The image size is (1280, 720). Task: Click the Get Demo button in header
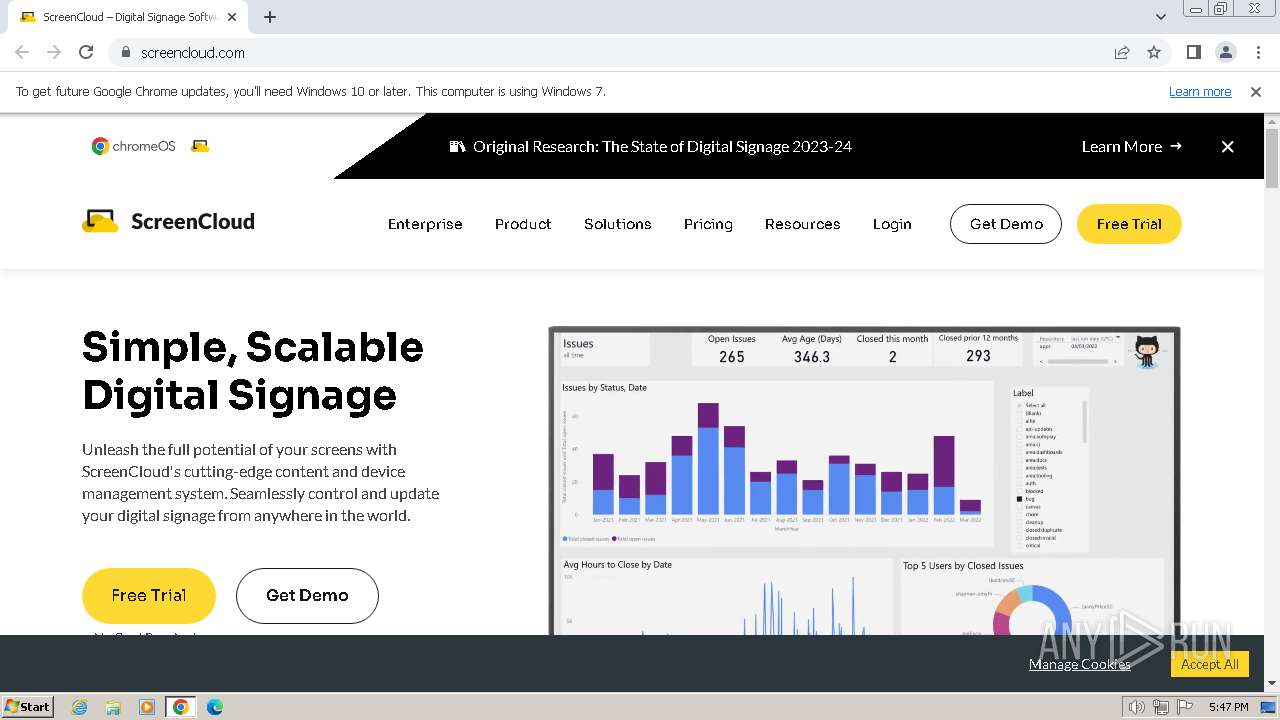point(1006,224)
